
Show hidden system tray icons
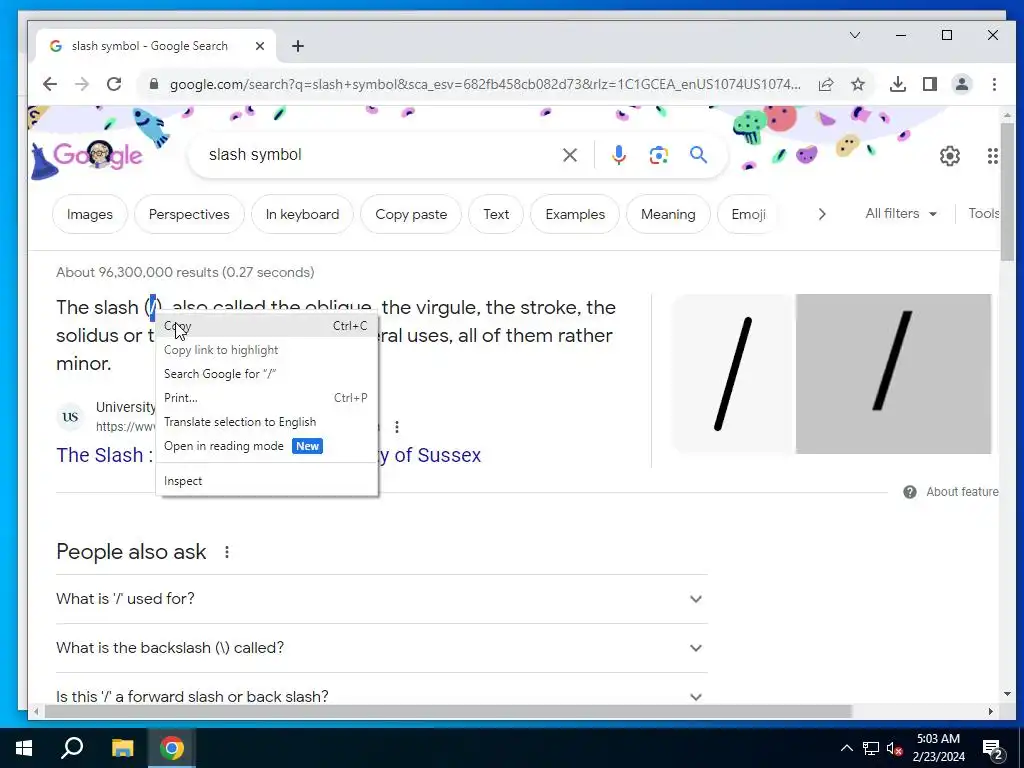pos(846,748)
